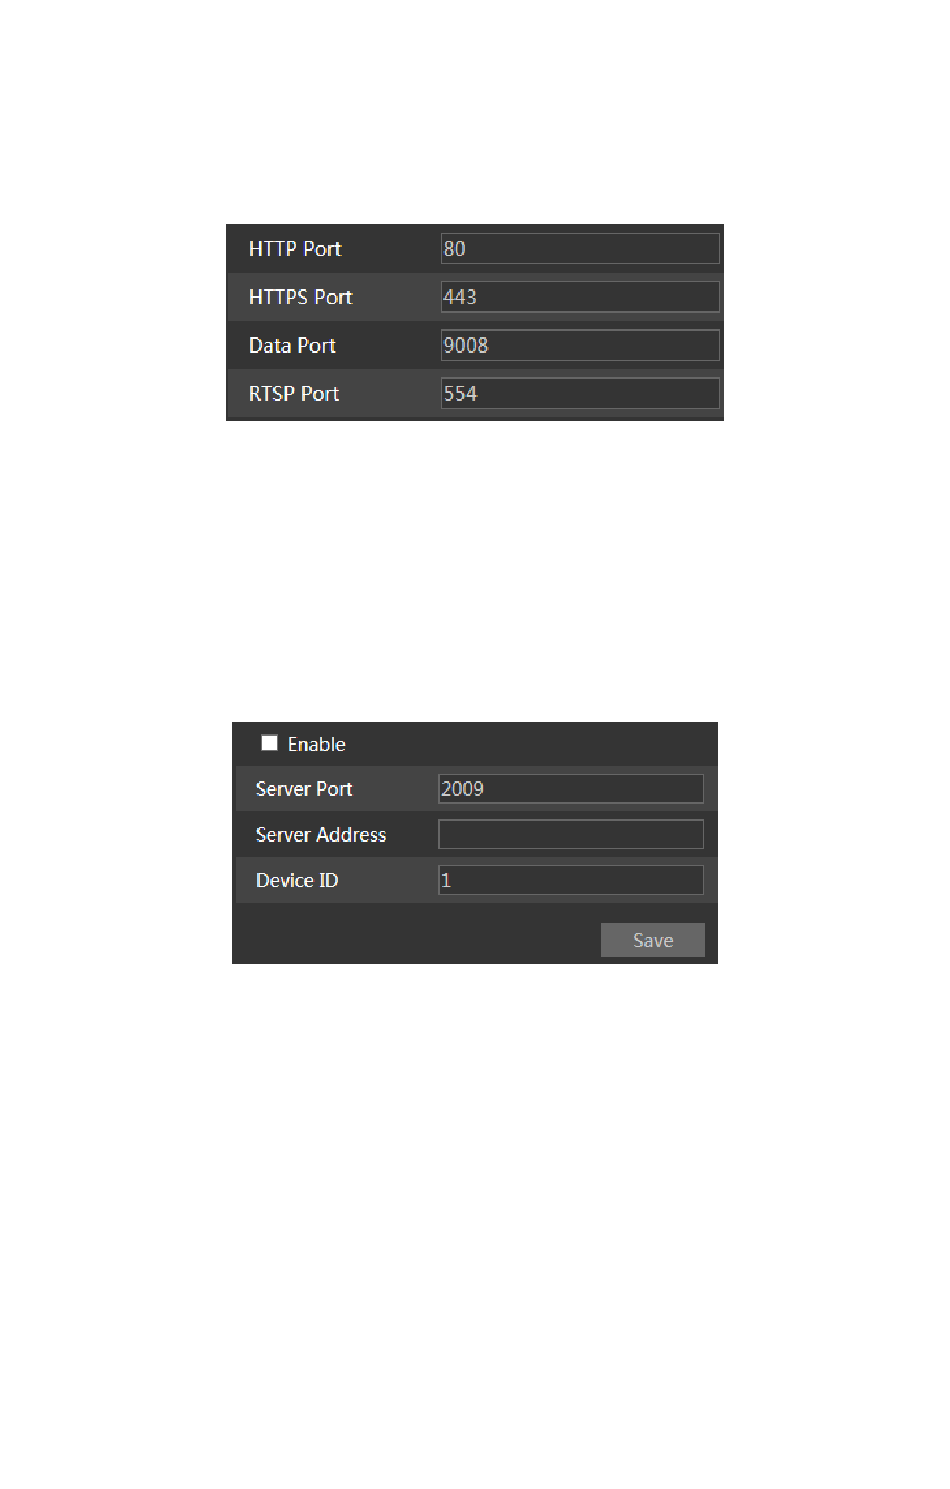Click the RTSP Port field showing 554
Image resolution: width=950 pixels, height=1489 pixels.
tap(580, 393)
